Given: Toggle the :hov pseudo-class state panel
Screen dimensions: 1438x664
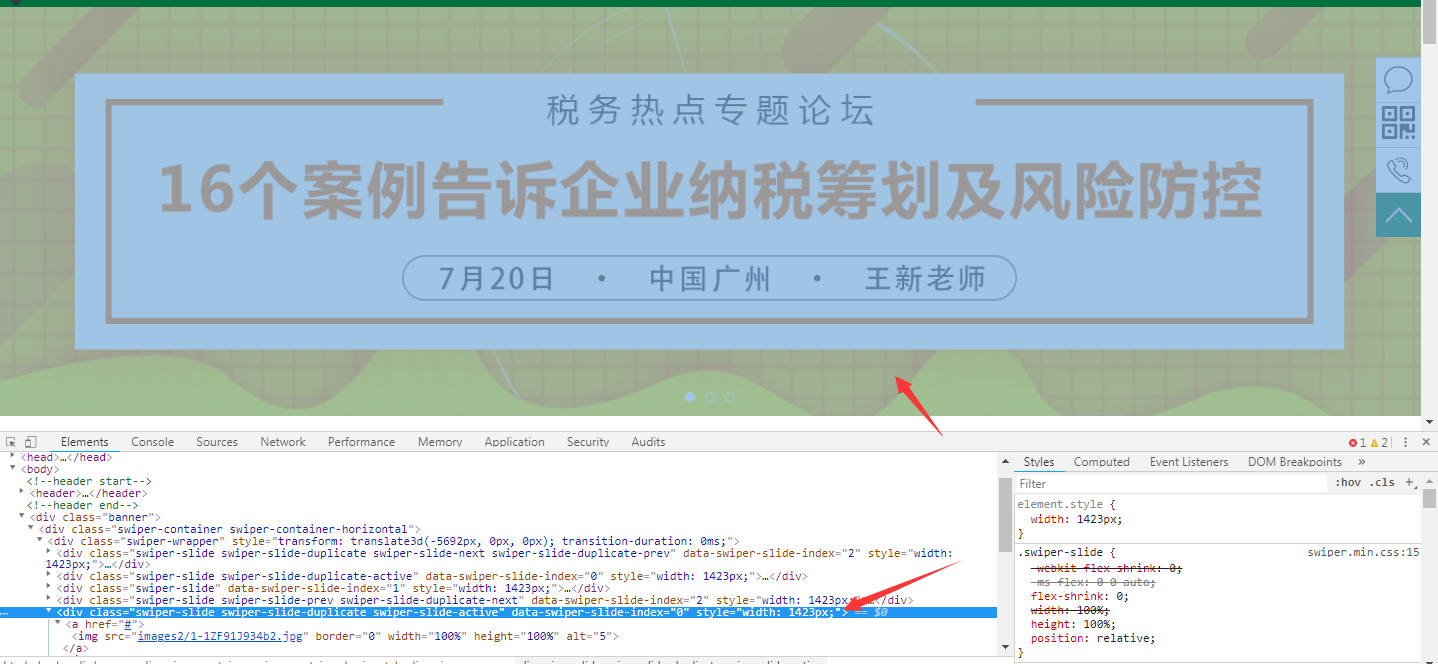Looking at the screenshot, I should (x=1347, y=482).
